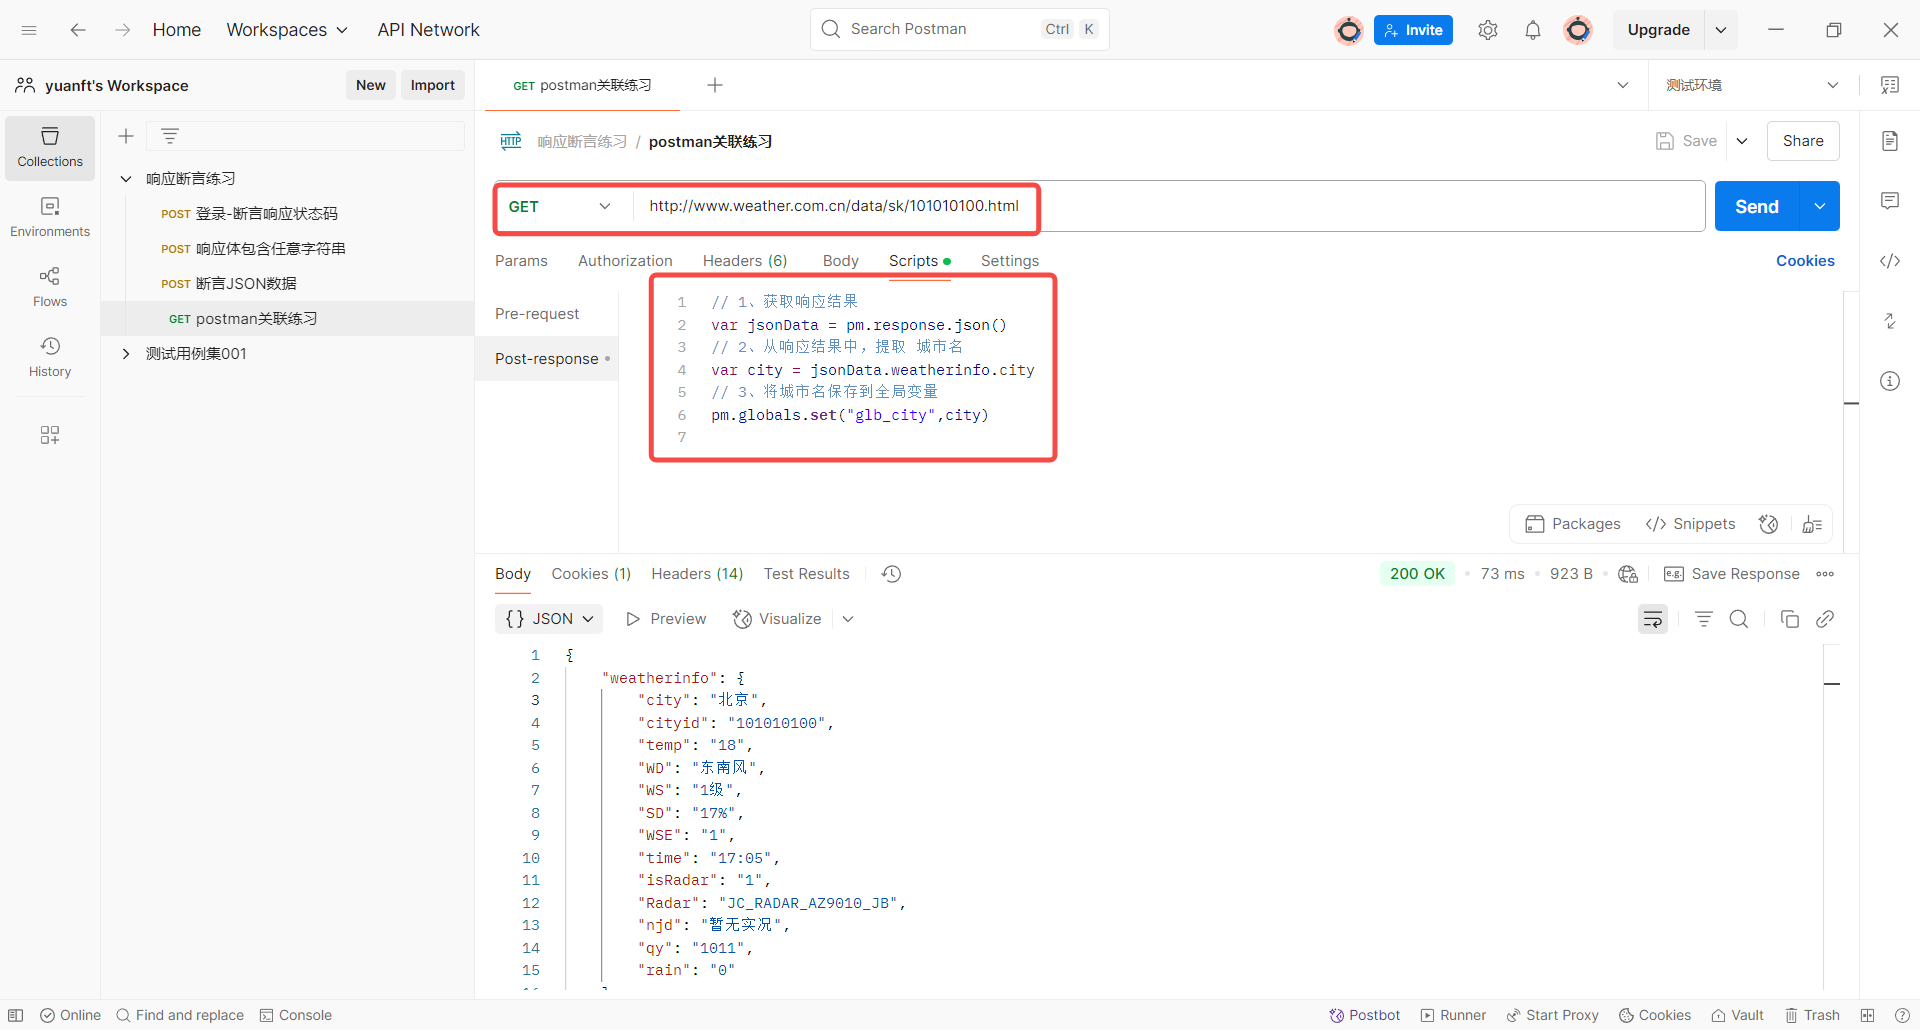
Task: Expand the 测试用例集001 collection
Action: [x=126, y=354]
